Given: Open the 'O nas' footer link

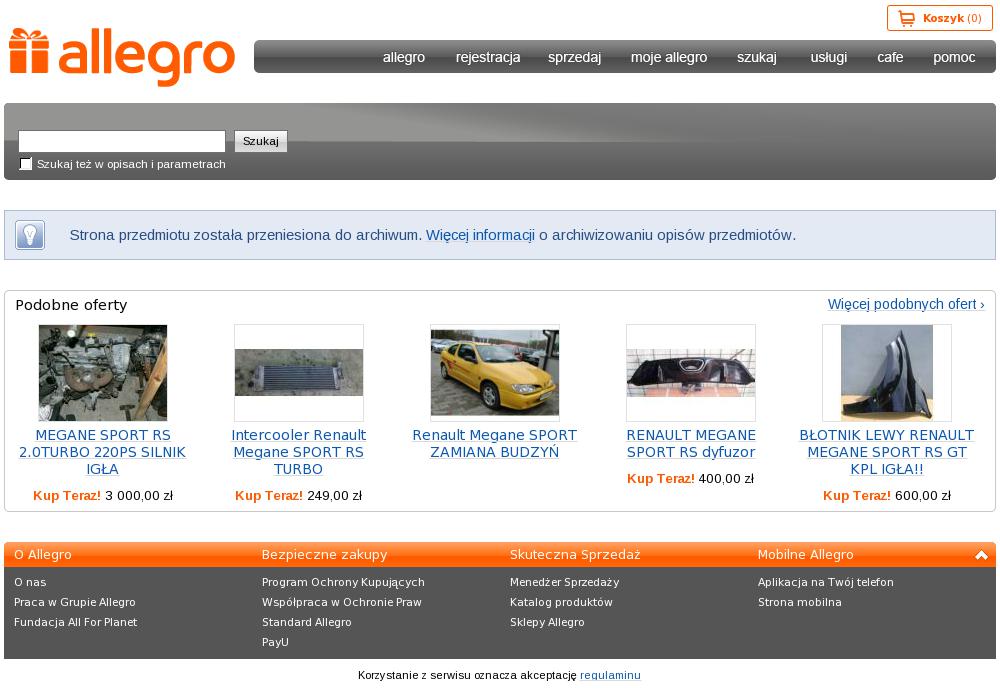Looking at the screenshot, I should [30, 582].
